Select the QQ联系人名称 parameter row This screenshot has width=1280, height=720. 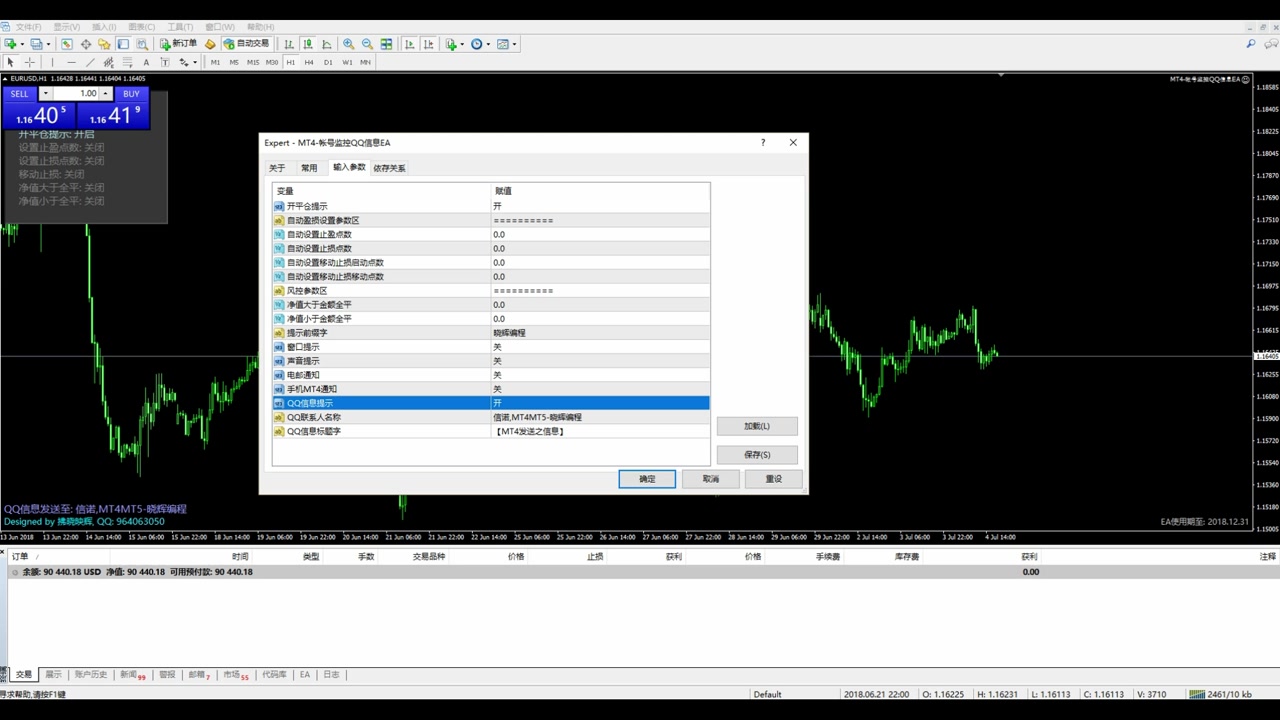[491, 417]
